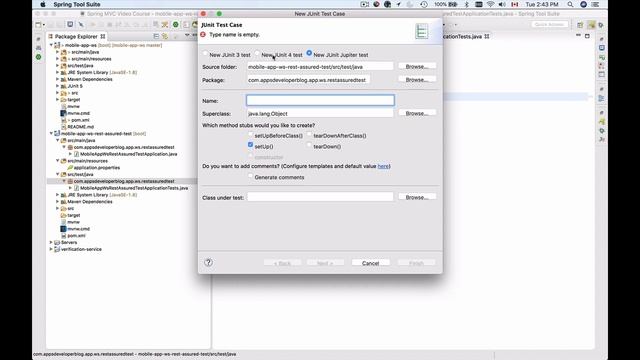Viewport: 640px width, 360px height.
Task: Enable the tearDownAfterClass() checkbox
Action: (x=309, y=134)
